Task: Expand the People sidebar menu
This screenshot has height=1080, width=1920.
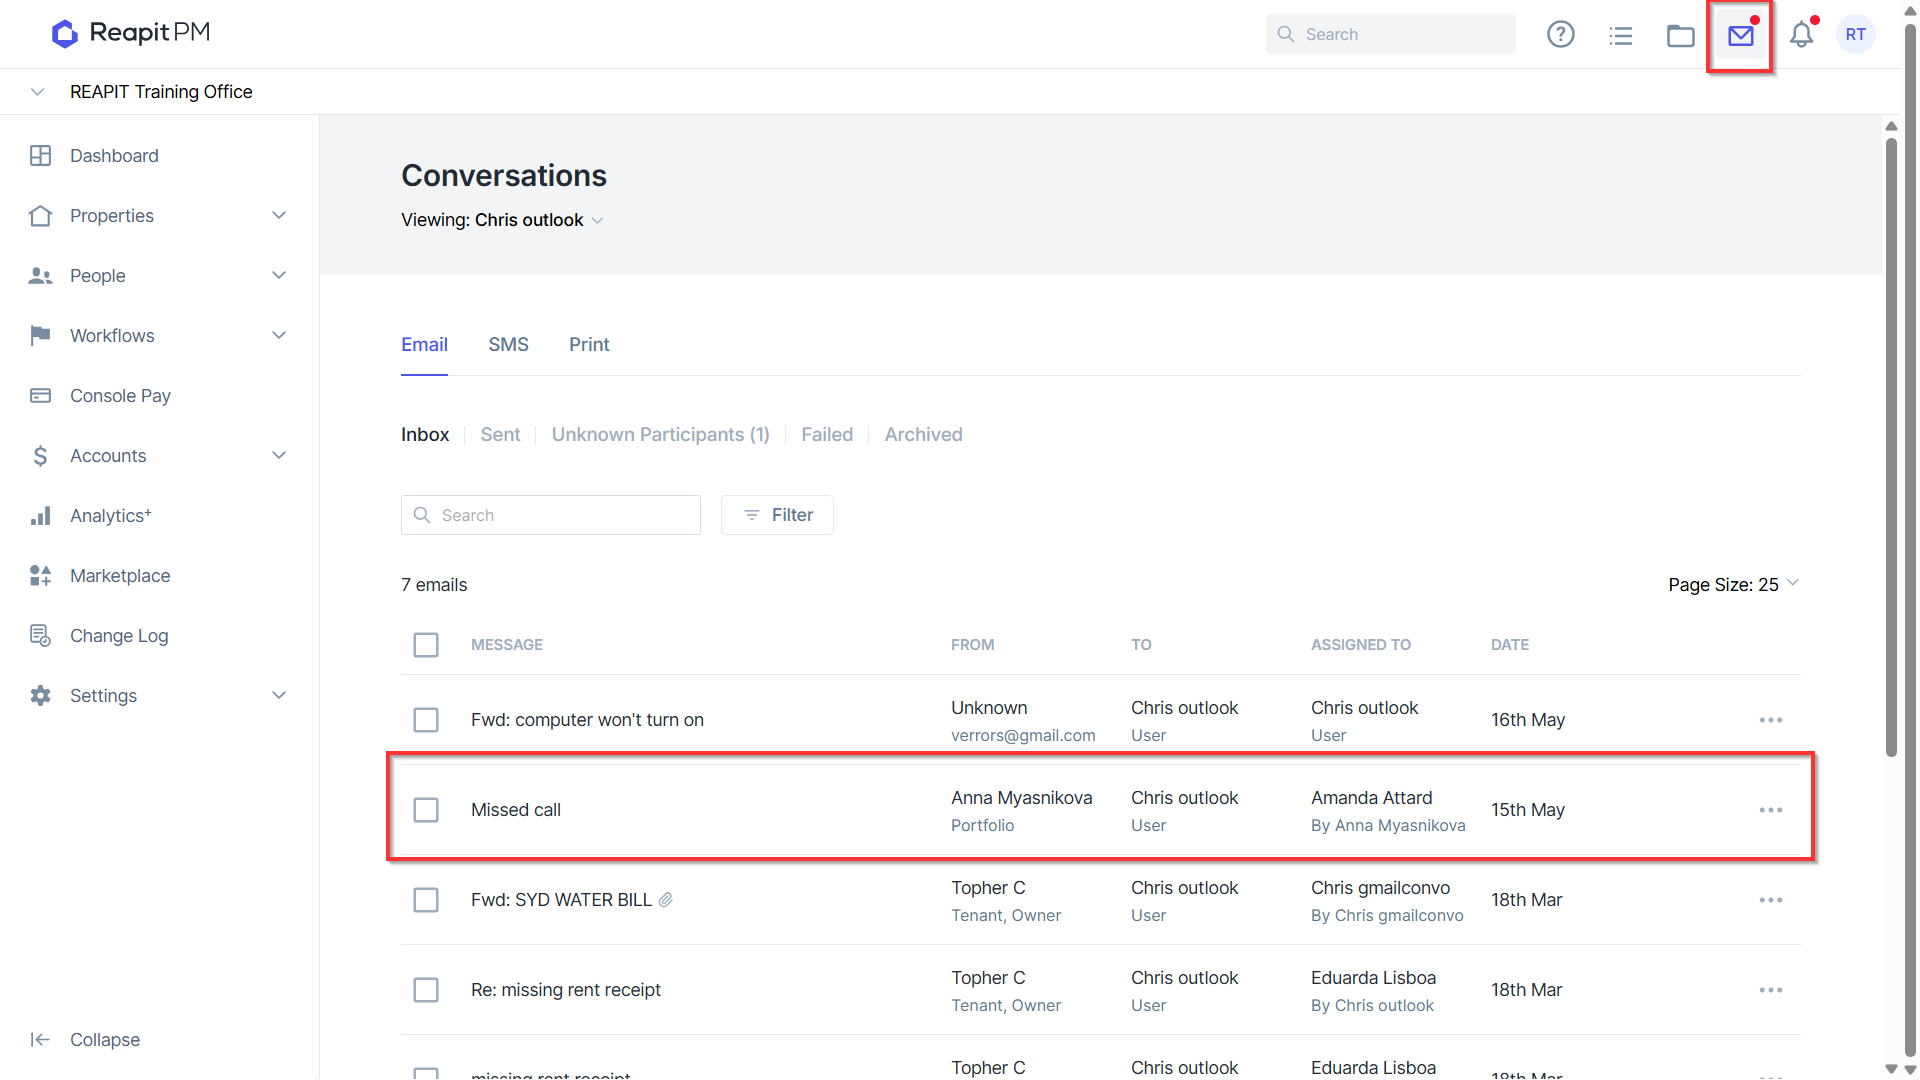Action: pyautogui.click(x=279, y=276)
